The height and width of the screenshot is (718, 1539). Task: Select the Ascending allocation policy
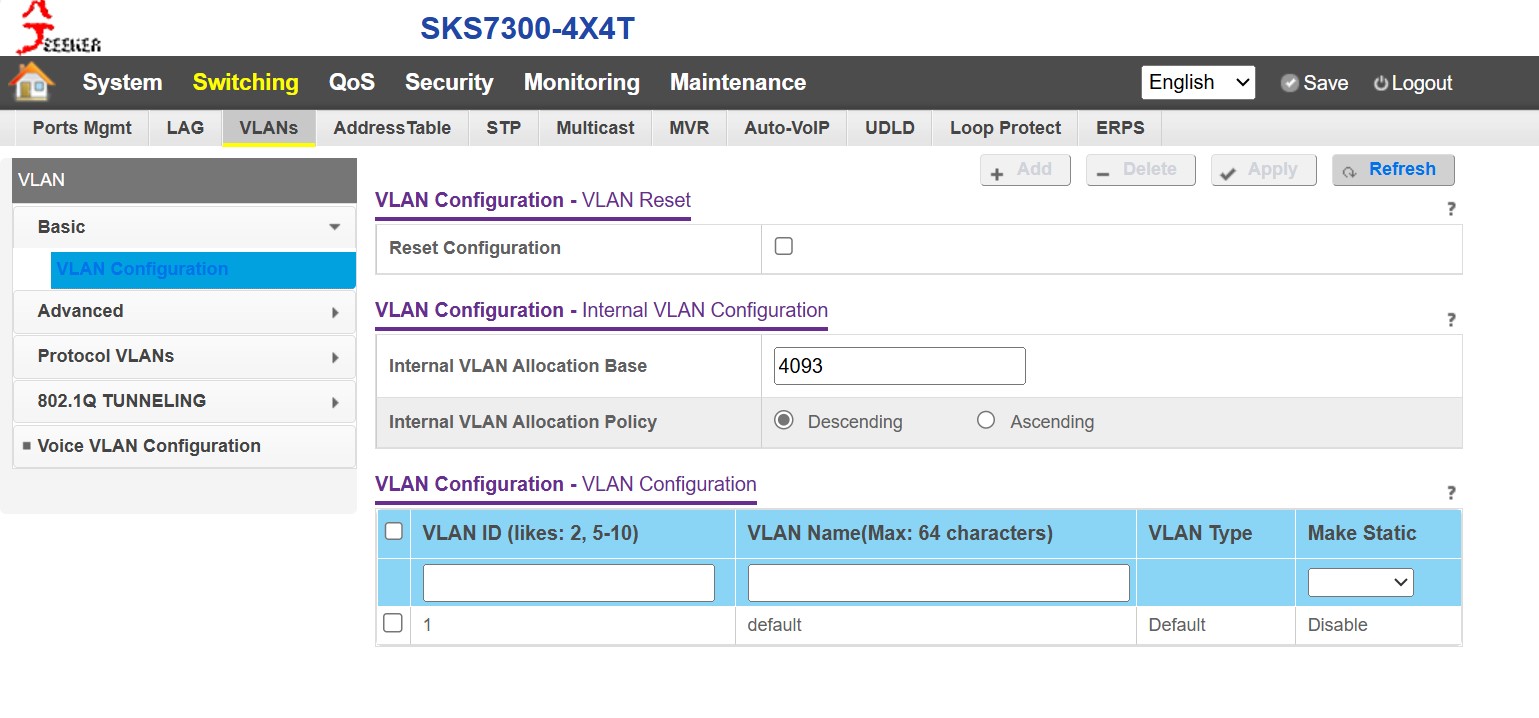pyautogui.click(x=986, y=421)
